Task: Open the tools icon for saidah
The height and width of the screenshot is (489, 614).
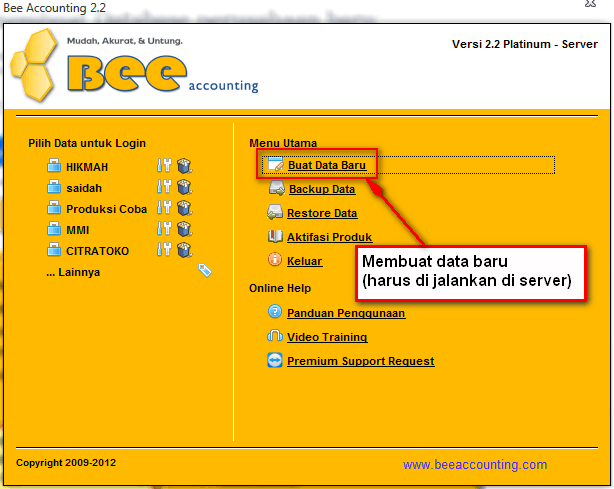Action: (164, 187)
